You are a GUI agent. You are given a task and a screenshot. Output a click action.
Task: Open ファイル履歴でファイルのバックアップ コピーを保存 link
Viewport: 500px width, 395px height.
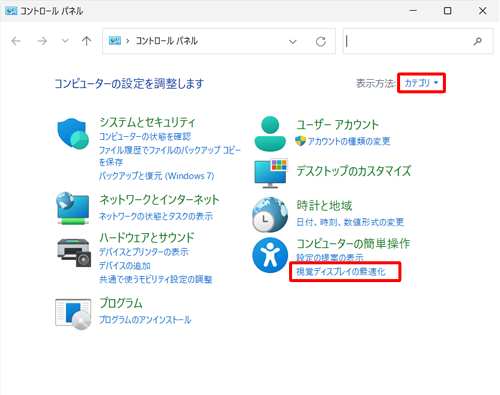click(170, 156)
